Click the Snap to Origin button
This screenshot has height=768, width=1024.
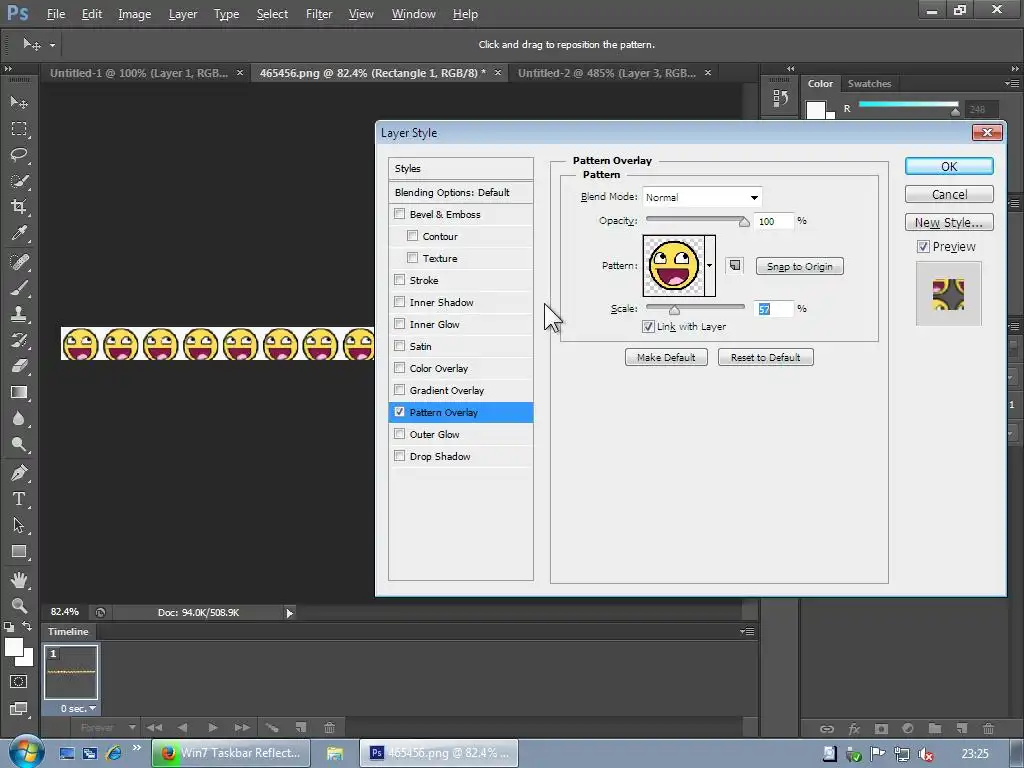point(799,266)
